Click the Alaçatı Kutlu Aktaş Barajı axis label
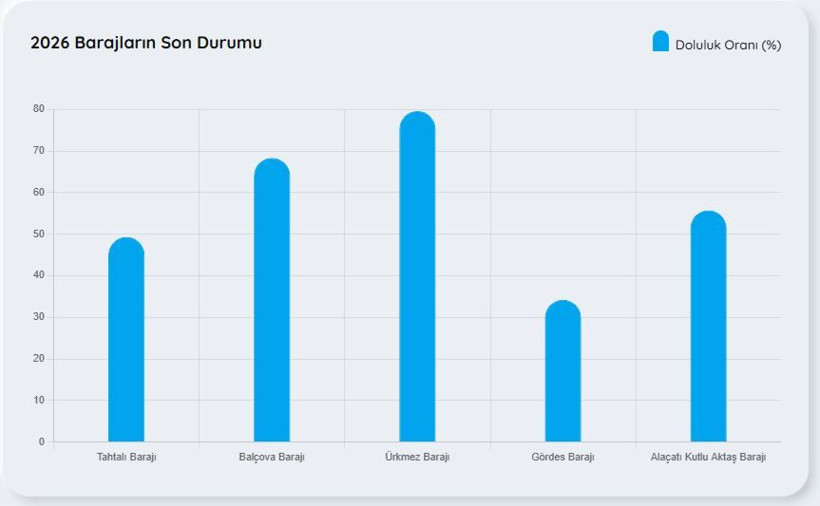This screenshot has height=506, width=820. 708,457
